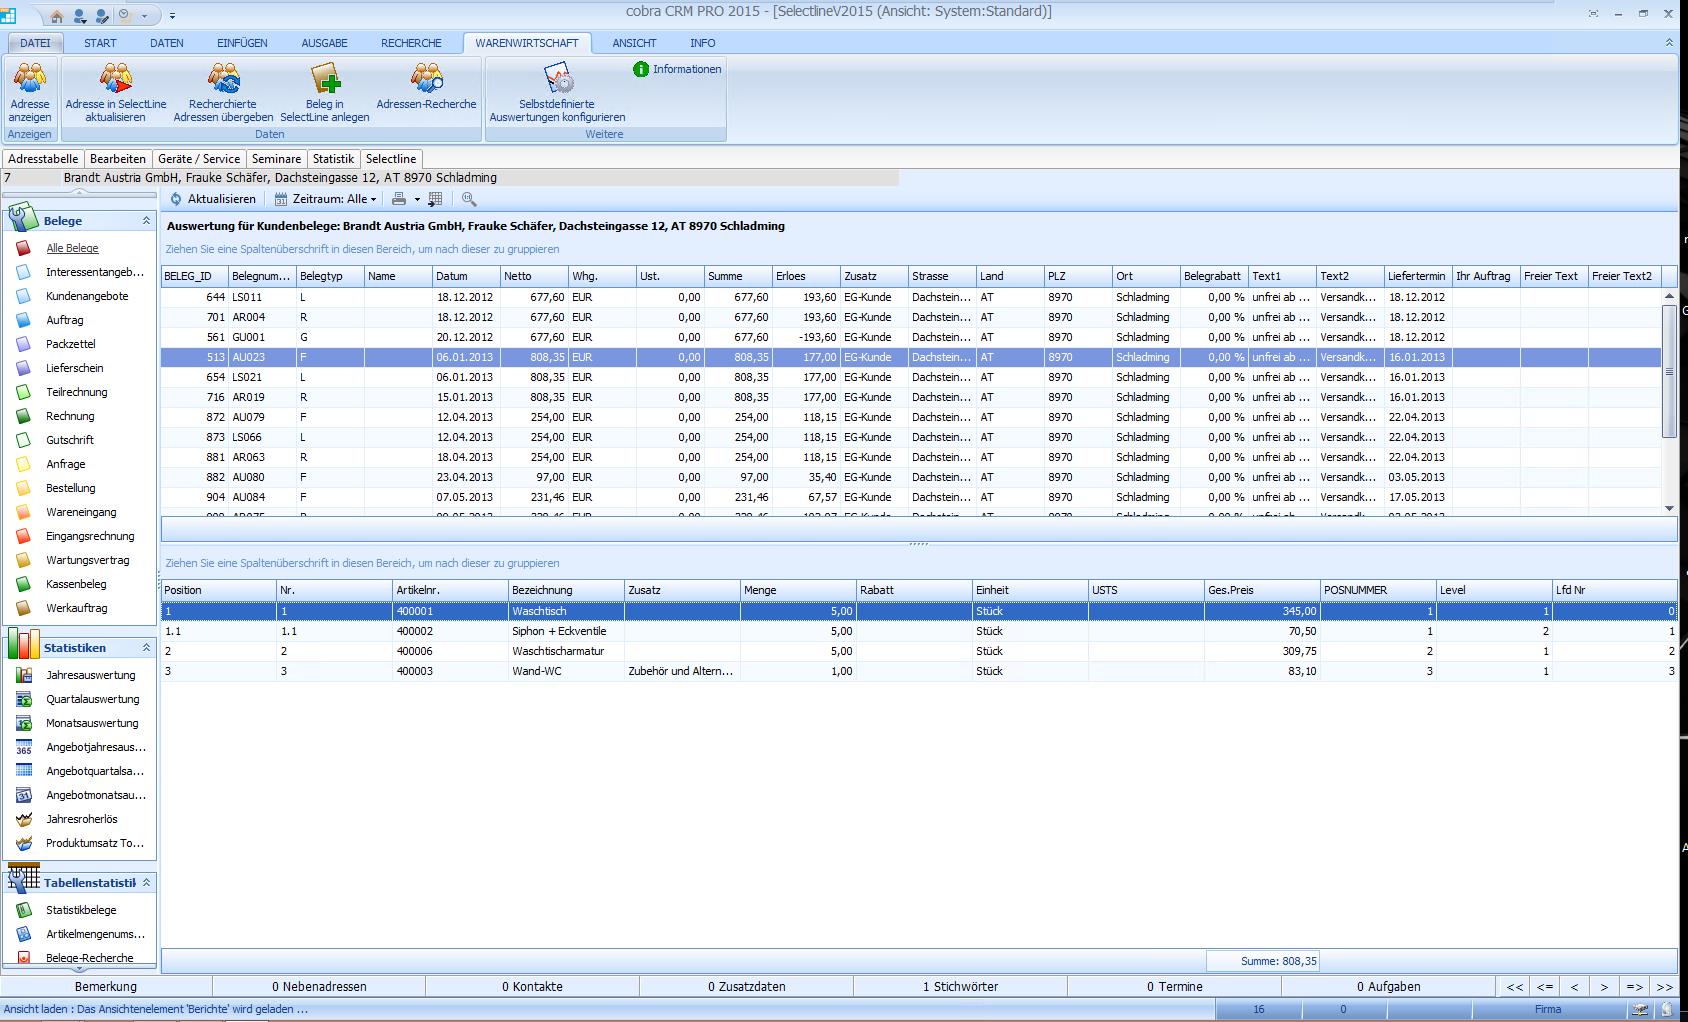Click the Aktualisieren refresh button
1688x1022 pixels.
pos(212,199)
